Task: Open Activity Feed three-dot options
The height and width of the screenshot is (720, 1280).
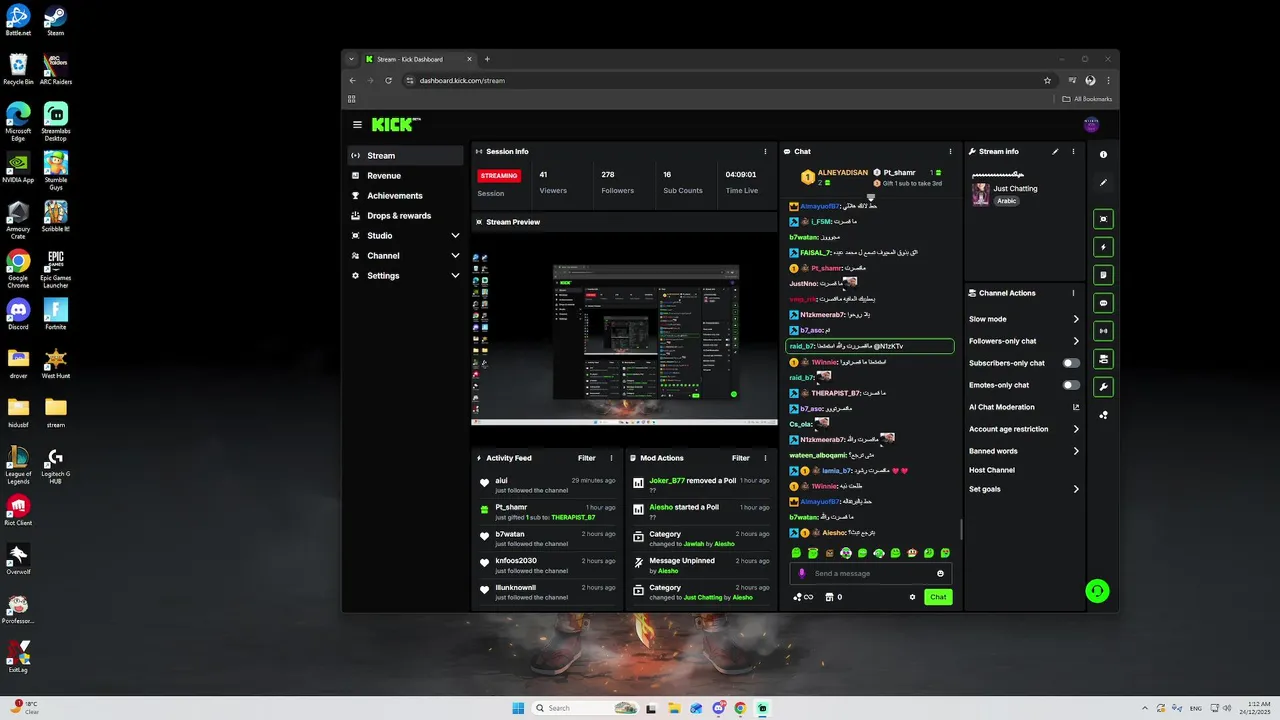Action: click(x=612, y=458)
